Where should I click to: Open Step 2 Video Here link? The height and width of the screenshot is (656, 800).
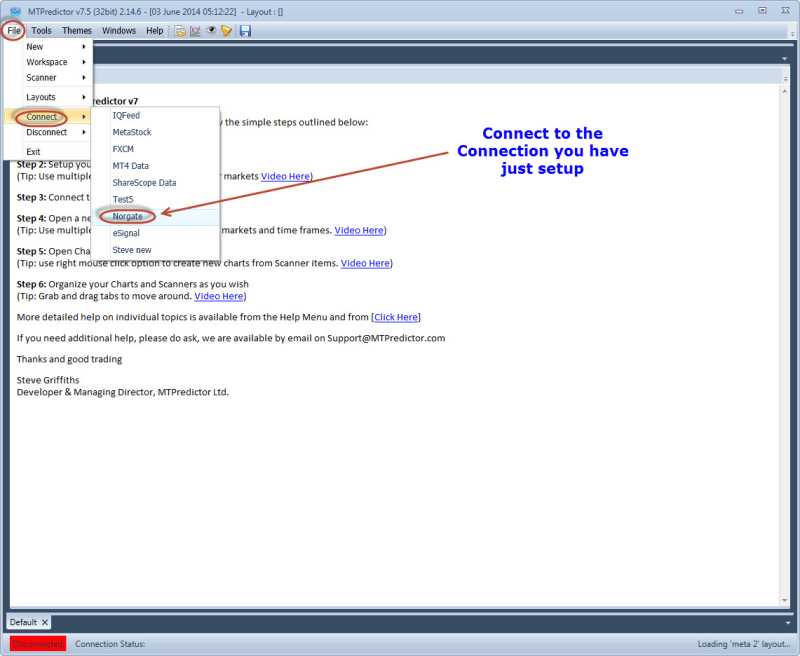pyautogui.click(x=285, y=176)
